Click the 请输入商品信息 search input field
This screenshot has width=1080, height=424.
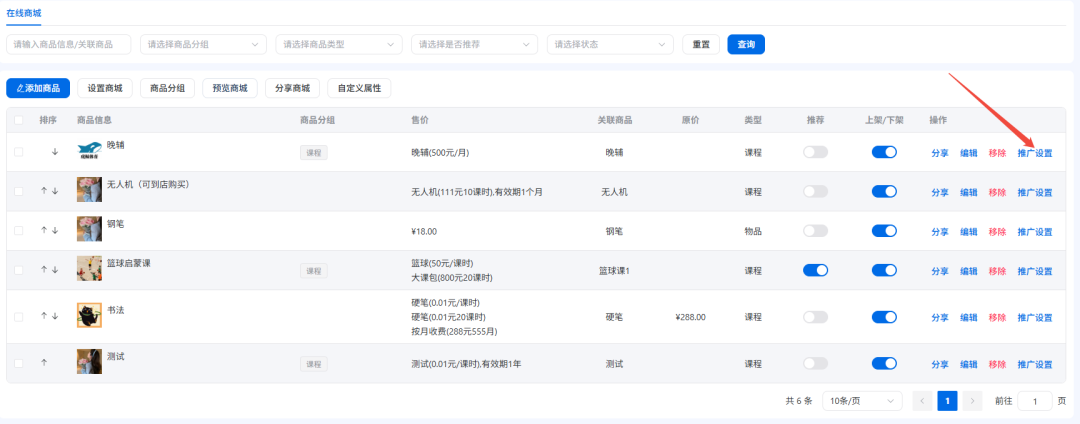(68, 44)
